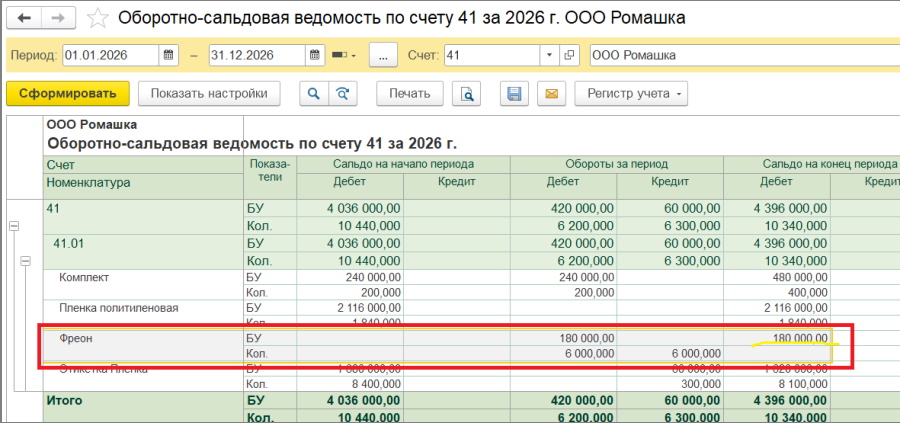Open calendar for period start date
This screenshot has height=423, width=900.
click(x=169, y=55)
